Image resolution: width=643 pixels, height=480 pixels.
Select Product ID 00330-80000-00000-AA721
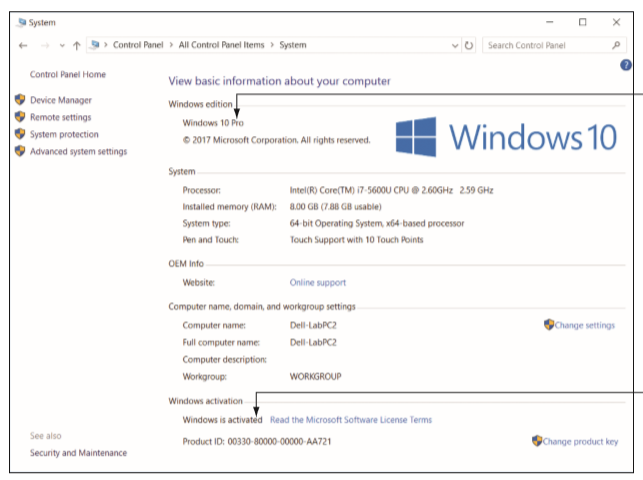pos(257,441)
